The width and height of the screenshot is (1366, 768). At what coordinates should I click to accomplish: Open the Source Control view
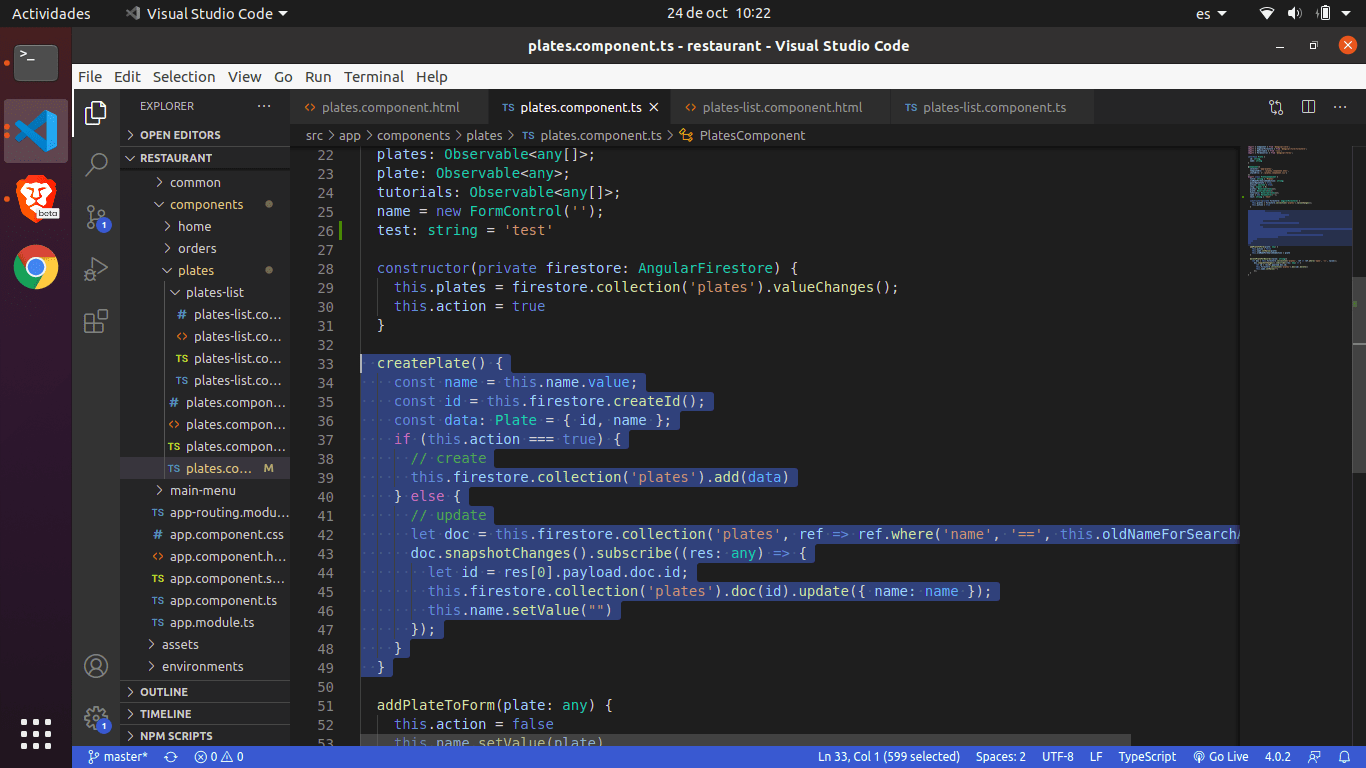tap(96, 217)
